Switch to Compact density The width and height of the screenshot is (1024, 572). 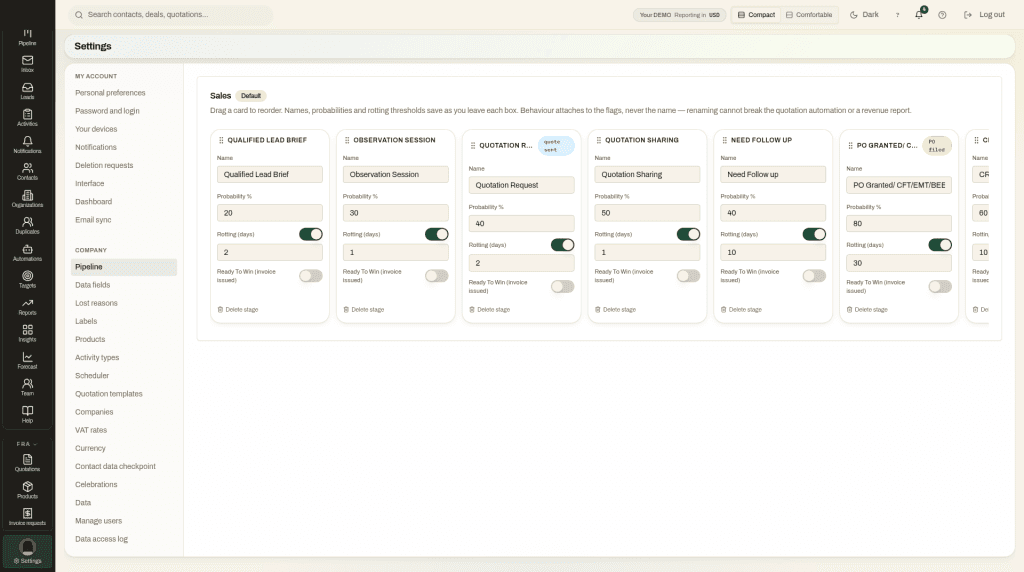(756, 15)
